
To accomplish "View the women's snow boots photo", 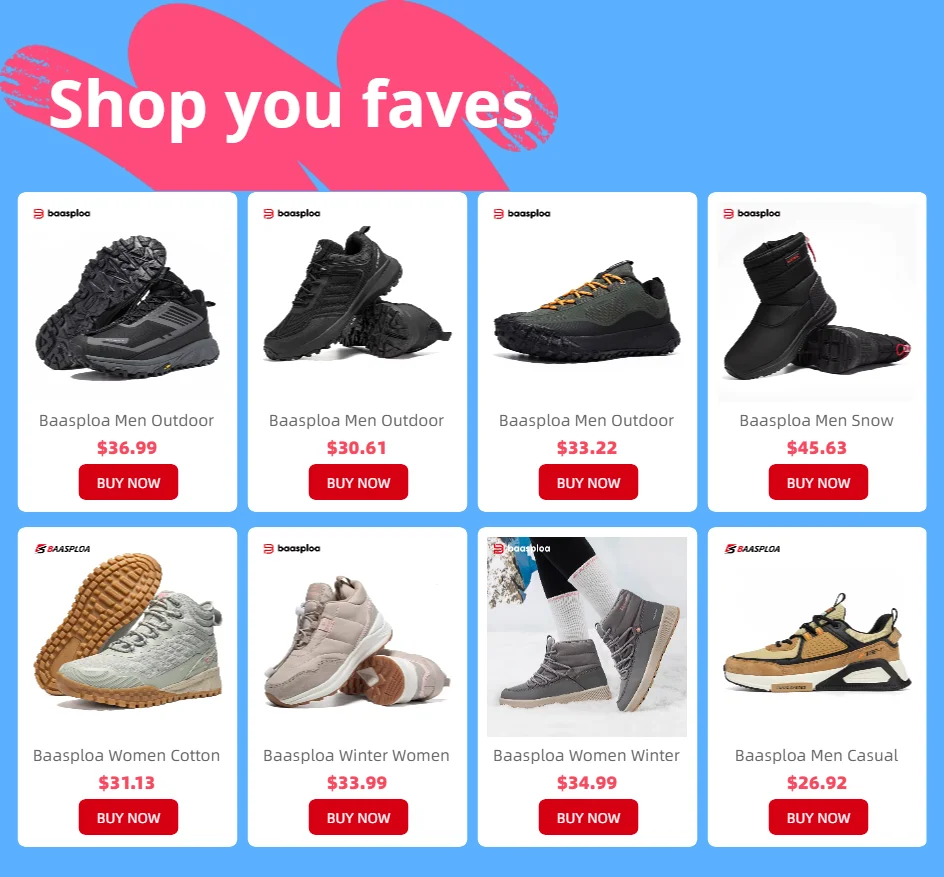I will click(x=587, y=637).
